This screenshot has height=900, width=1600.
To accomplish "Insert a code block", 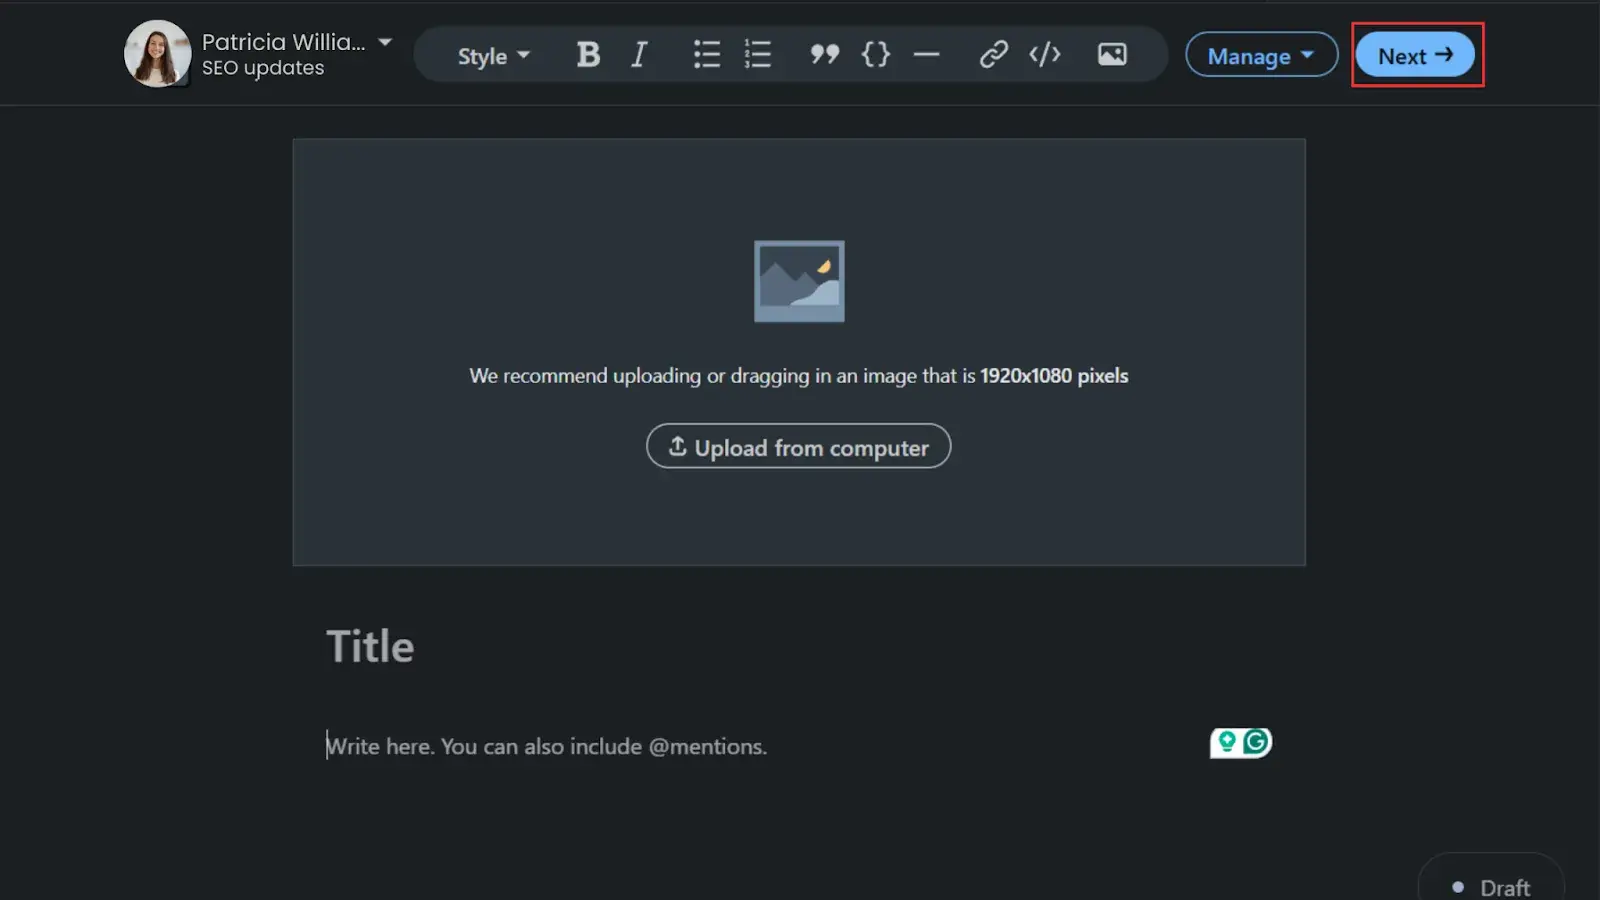I will (x=1044, y=55).
